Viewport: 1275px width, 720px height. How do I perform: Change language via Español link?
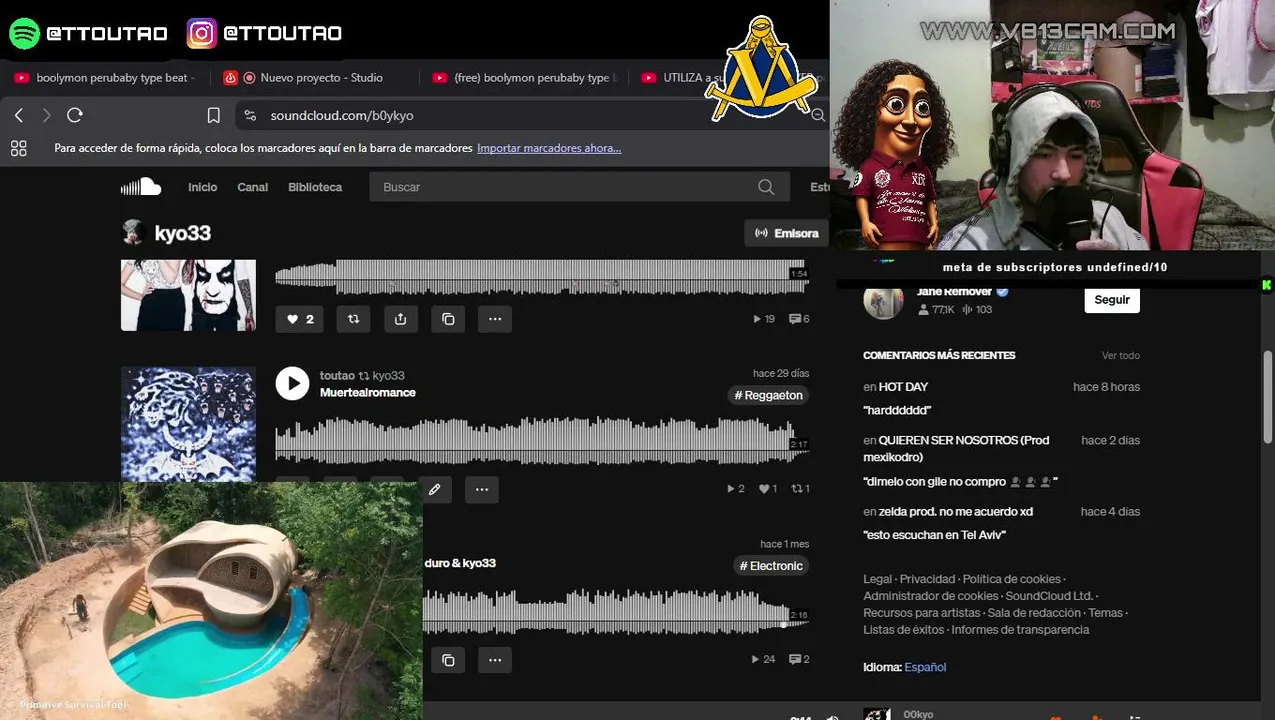coord(925,667)
